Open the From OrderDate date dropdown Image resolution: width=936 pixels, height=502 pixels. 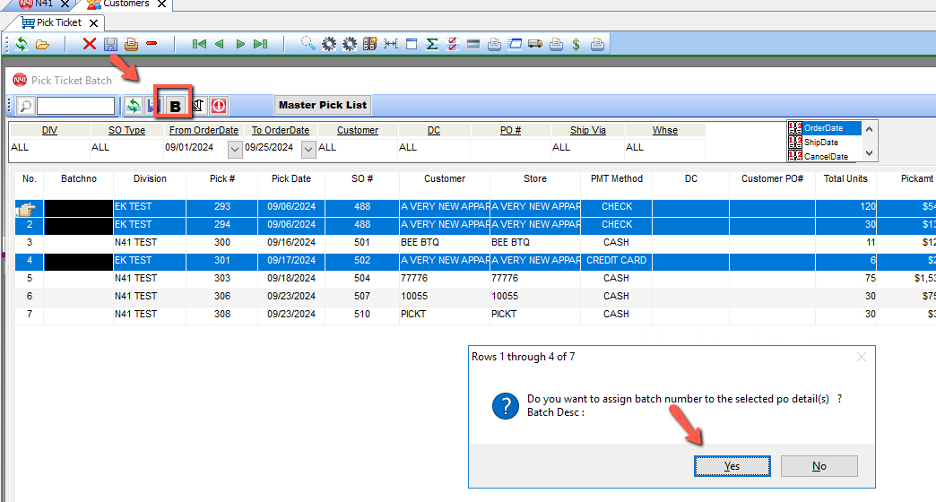pyautogui.click(x=235, y=148)
